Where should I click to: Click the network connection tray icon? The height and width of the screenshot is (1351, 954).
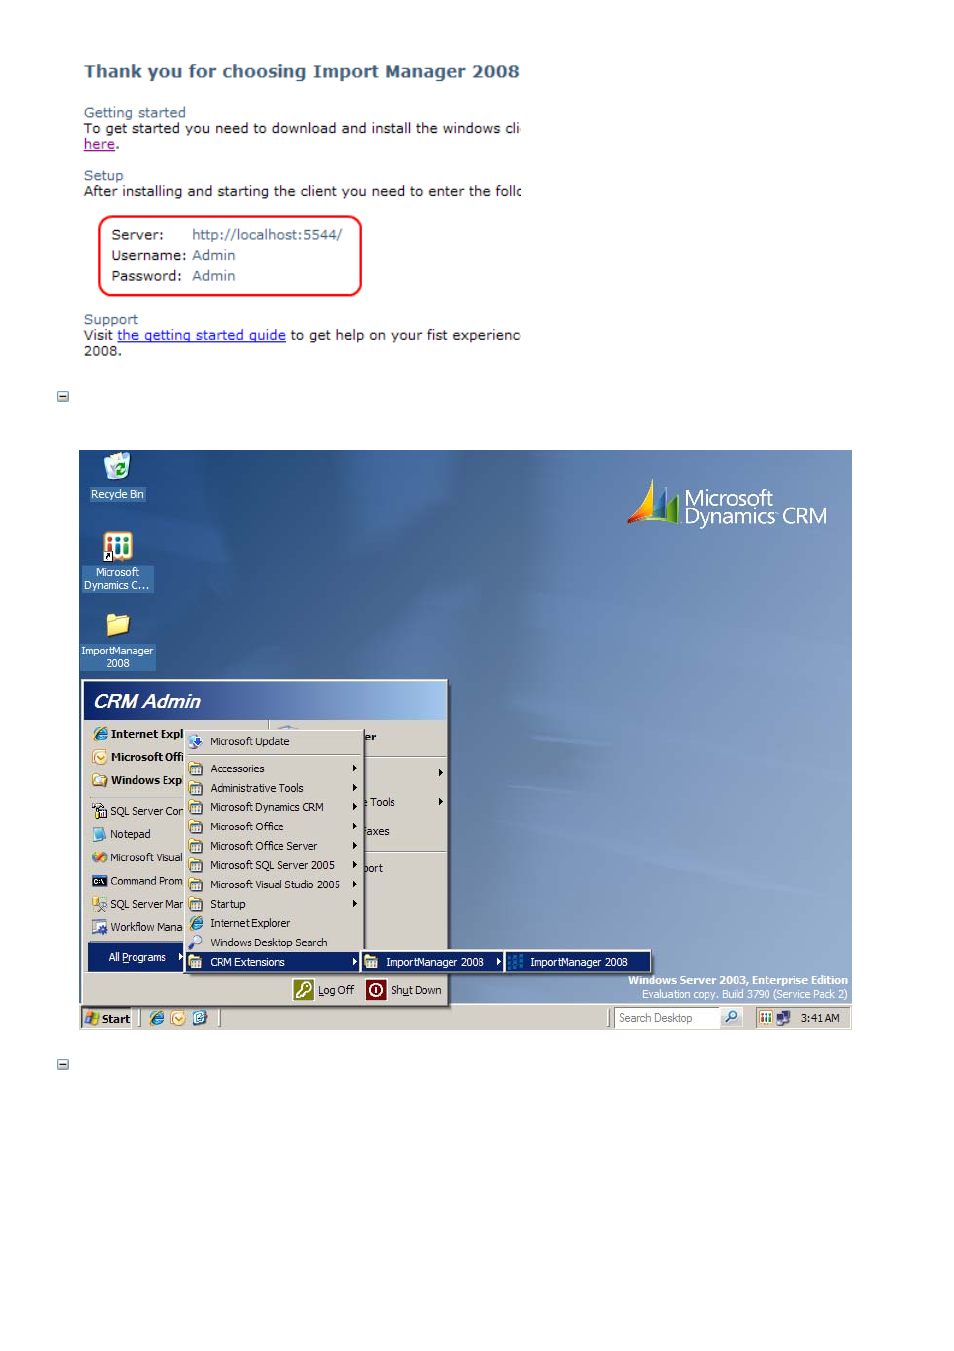pyautogui.click(x=783, y=1018)
